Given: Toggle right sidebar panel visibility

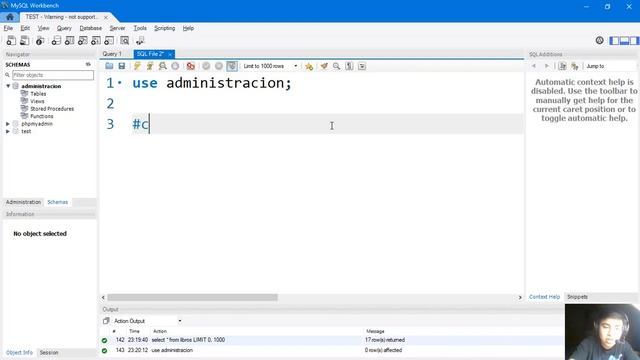Looking at the screenshot, I should [634, 40].
